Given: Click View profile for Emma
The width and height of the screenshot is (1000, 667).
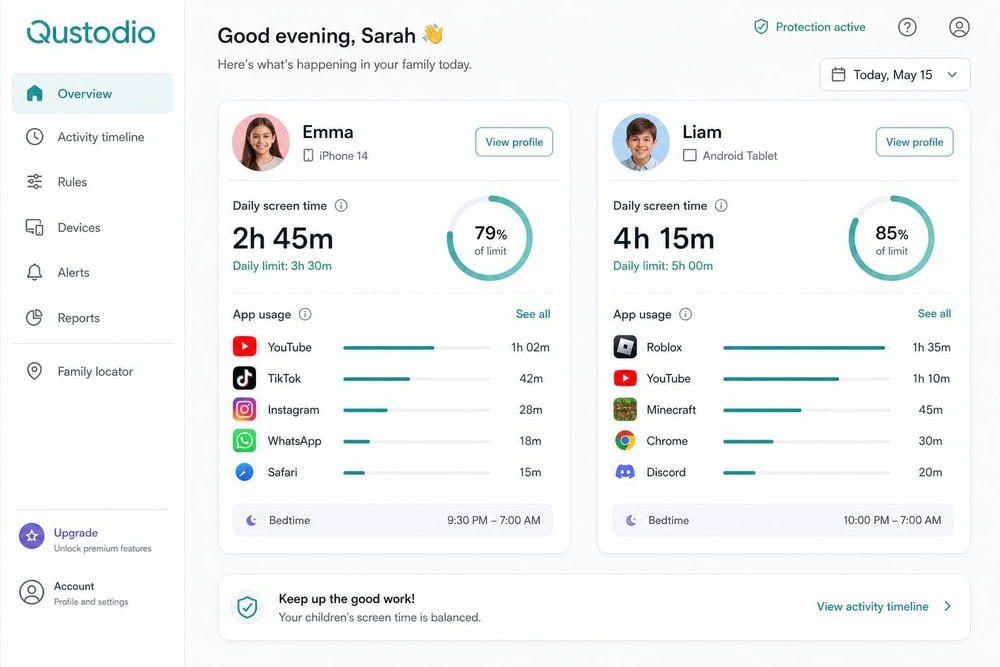Looking at the screenshot, I should click(514, 142).
